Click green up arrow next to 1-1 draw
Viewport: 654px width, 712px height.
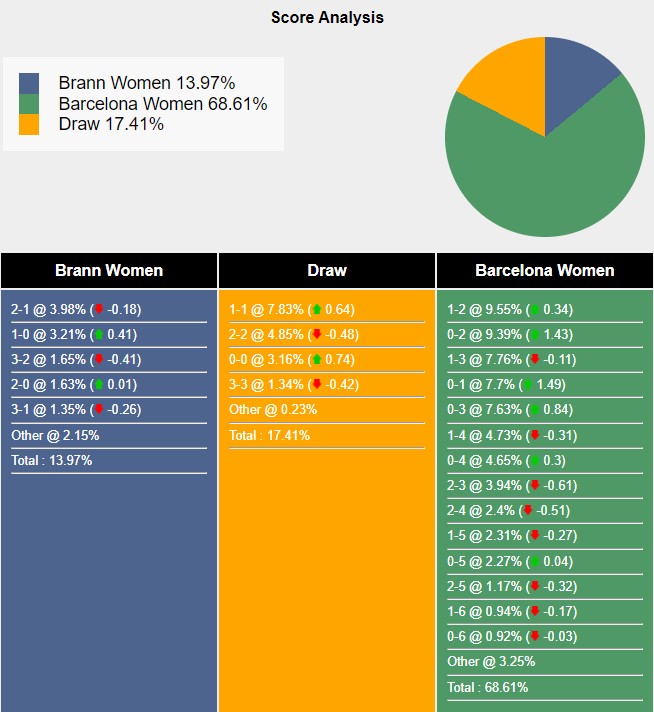(317, 309)
